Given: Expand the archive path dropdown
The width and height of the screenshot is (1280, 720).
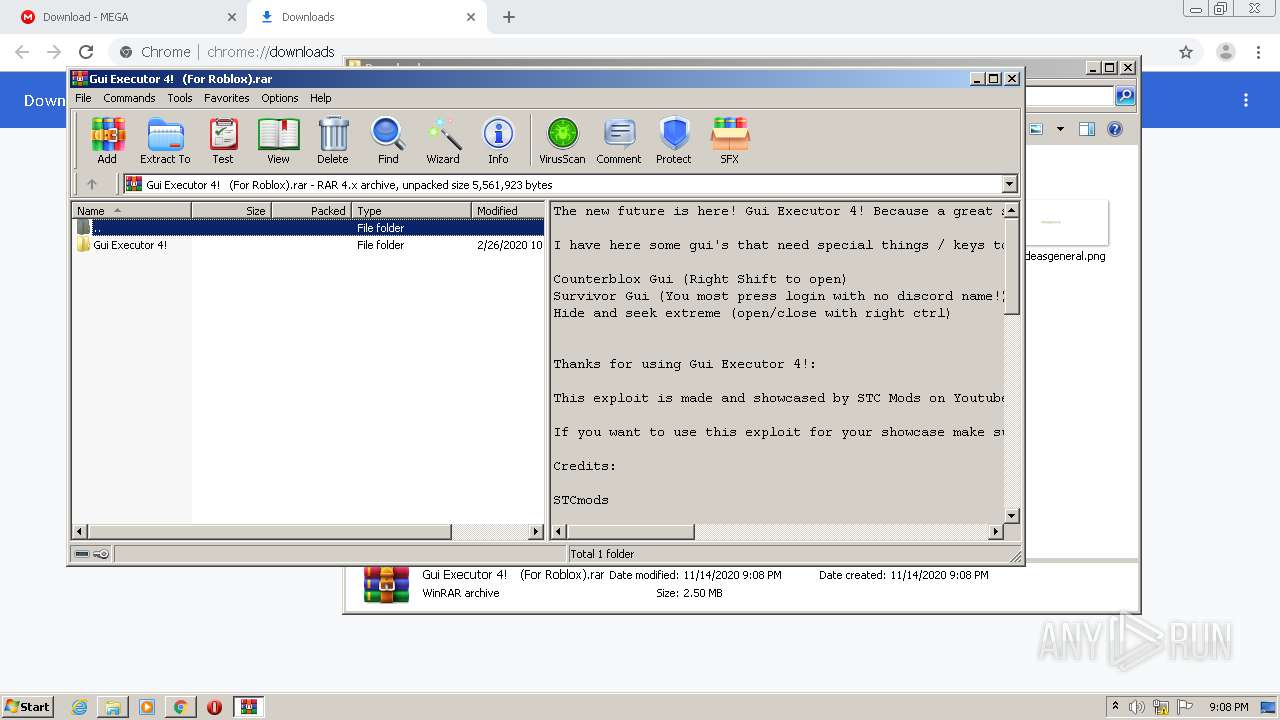Looking at the screenshot, I should point(1009,184).
